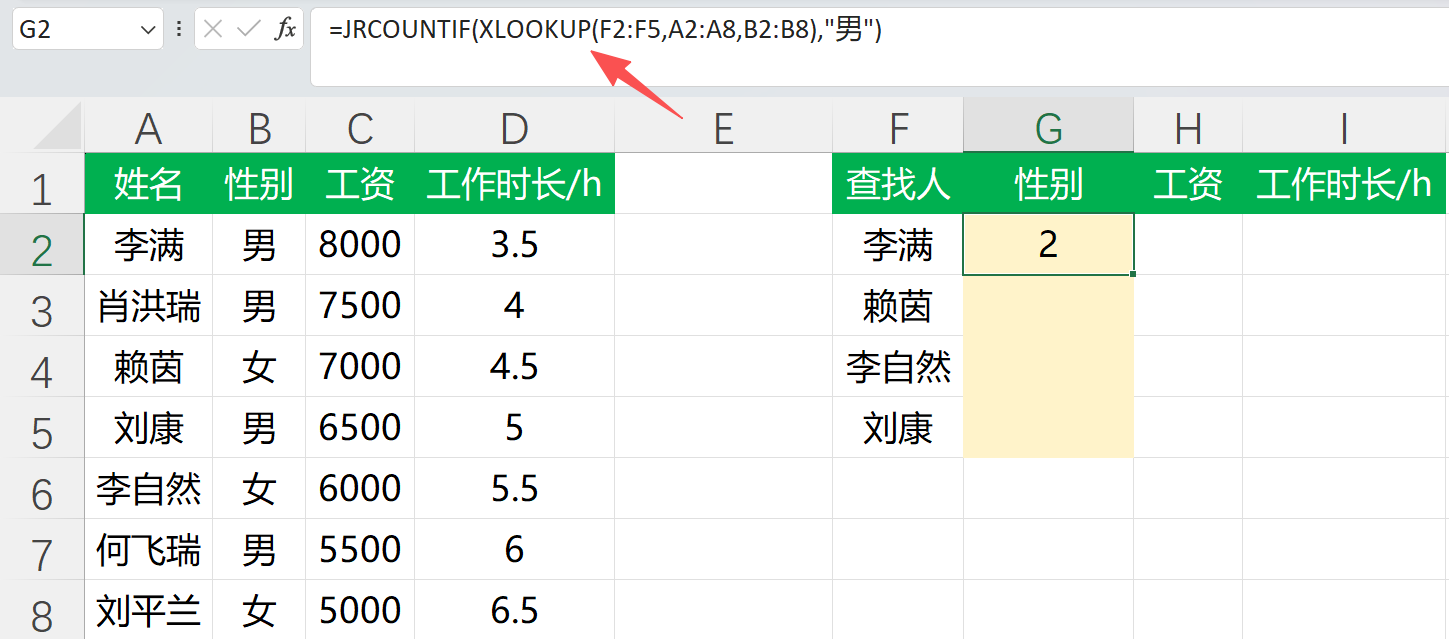Select column A header
Viewport: 1449px width, 639px height.
148,128
